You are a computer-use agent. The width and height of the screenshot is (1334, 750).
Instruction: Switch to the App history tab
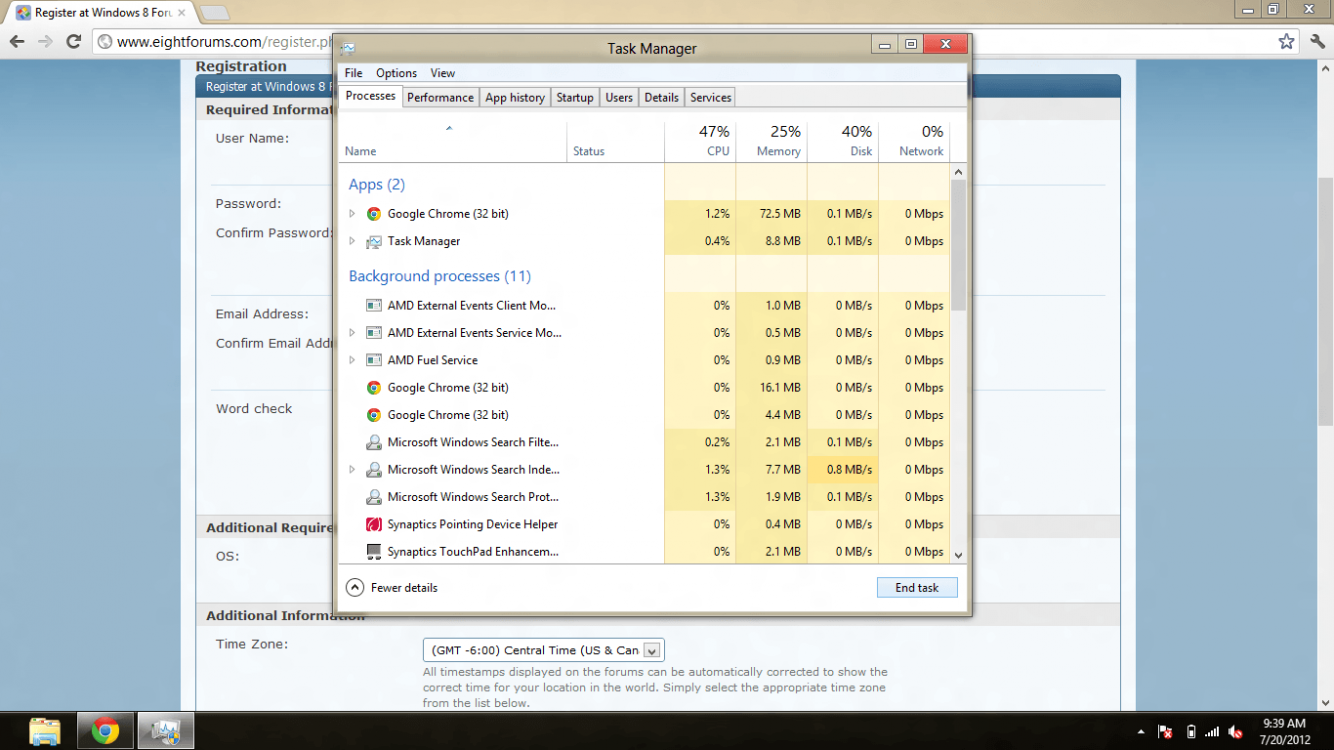pos(515,97)
